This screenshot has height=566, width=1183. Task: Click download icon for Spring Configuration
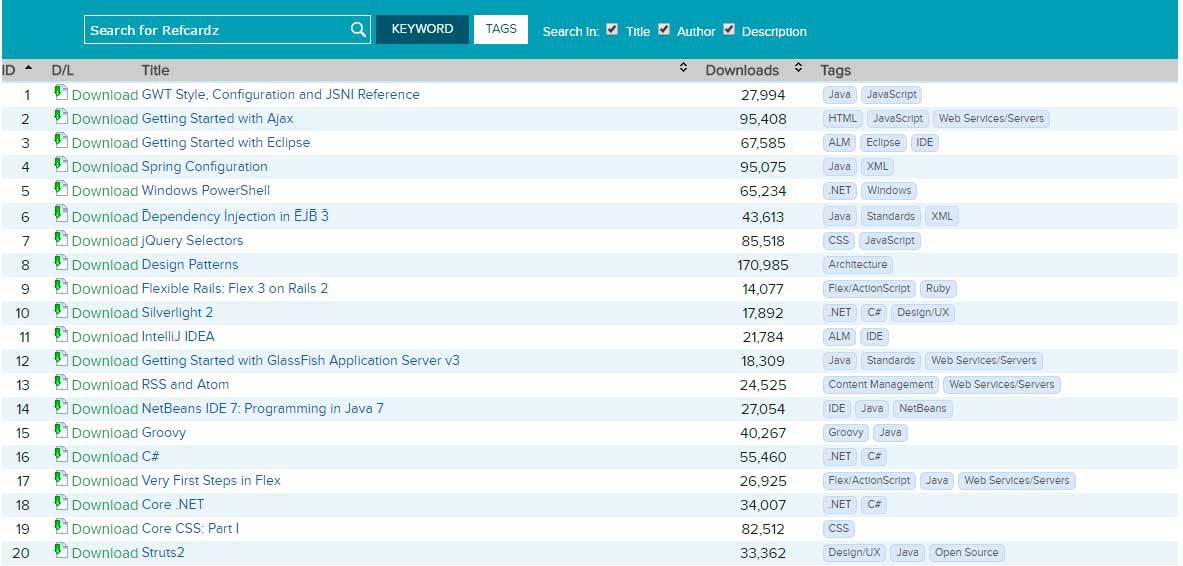click(61, 165)
